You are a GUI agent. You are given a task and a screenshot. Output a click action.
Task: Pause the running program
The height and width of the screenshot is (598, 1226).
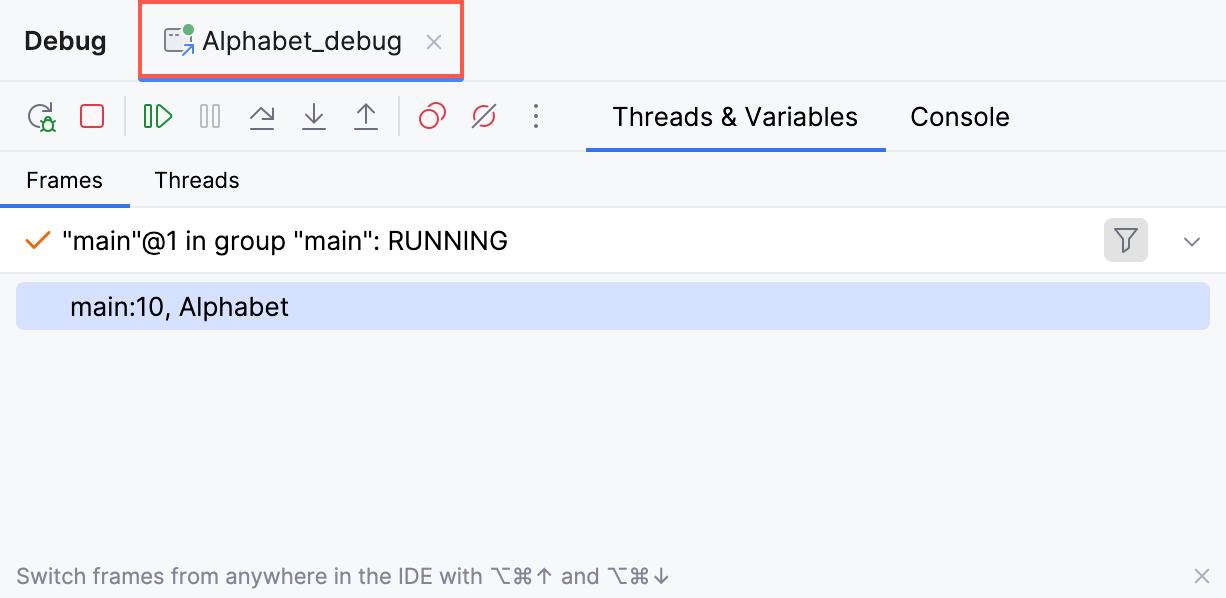[210, 116]
